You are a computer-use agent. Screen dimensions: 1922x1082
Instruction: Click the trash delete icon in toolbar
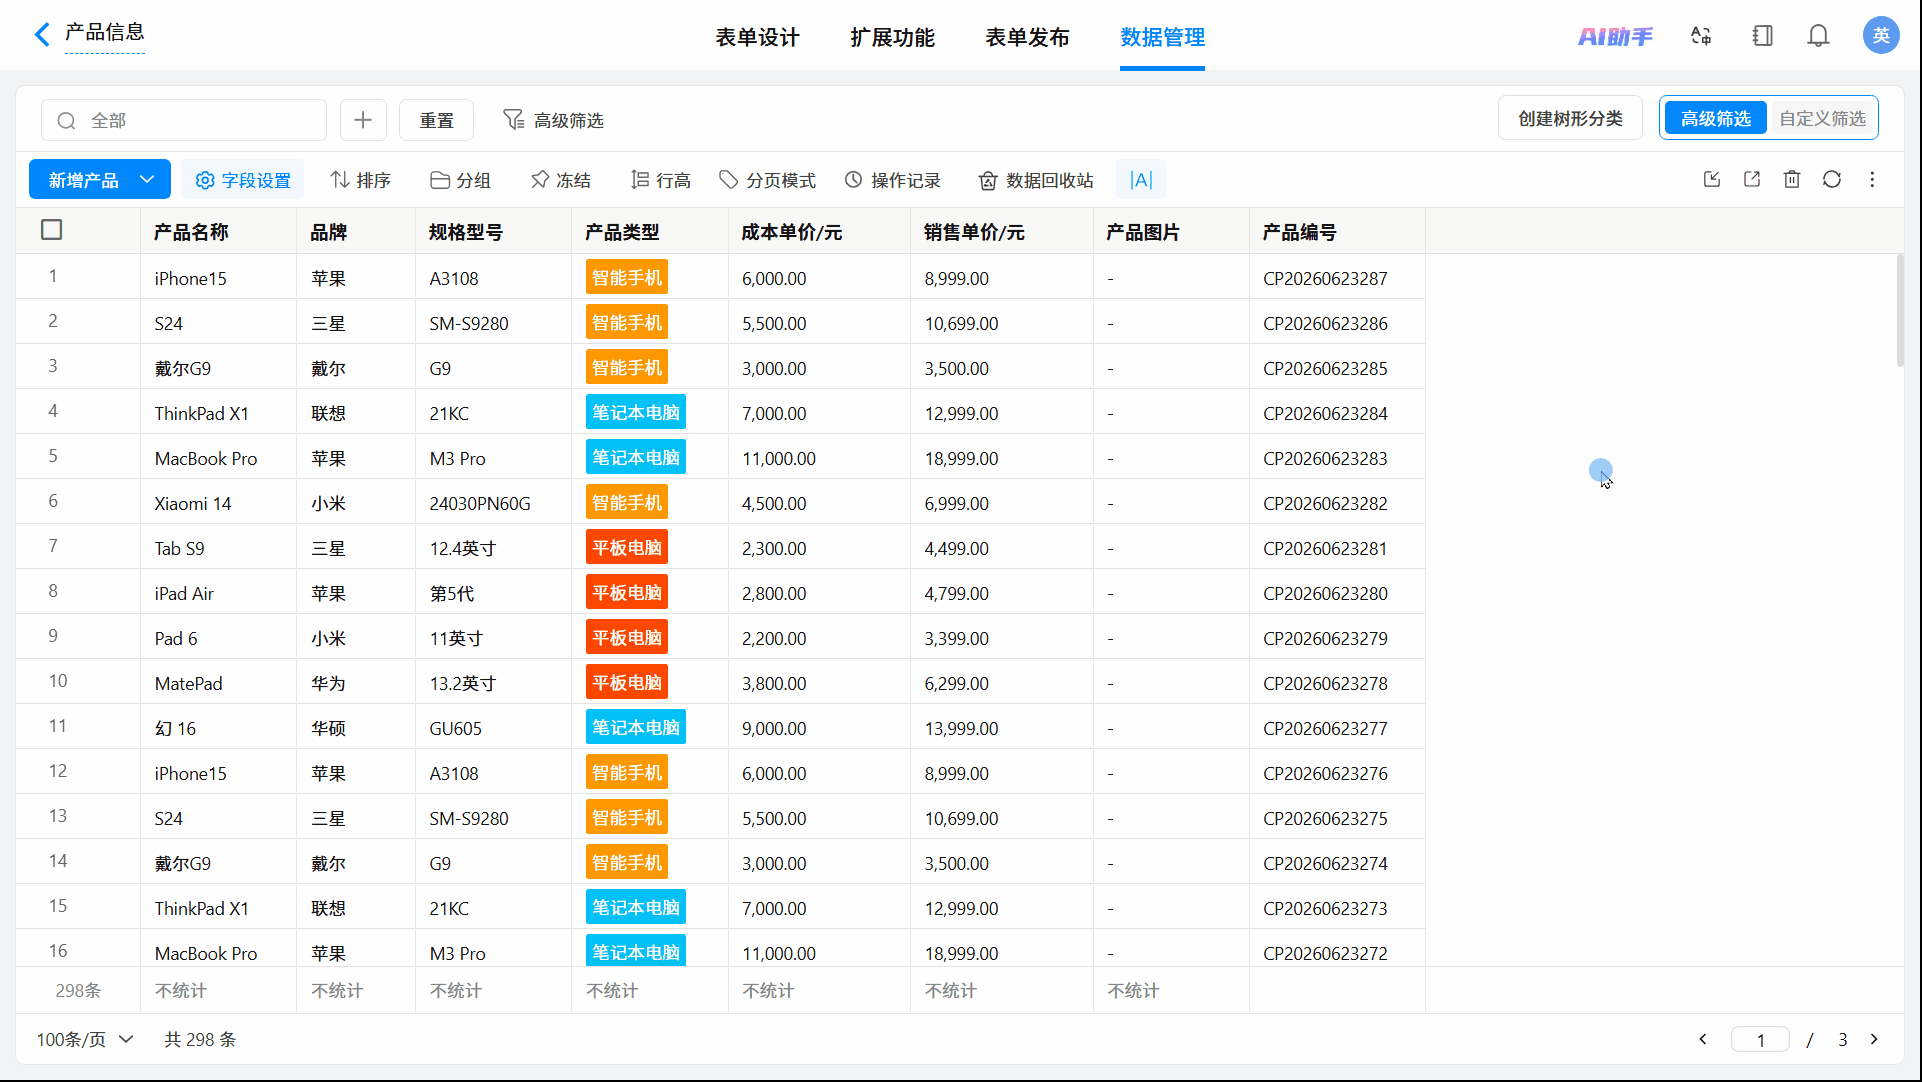(1792, 179)
